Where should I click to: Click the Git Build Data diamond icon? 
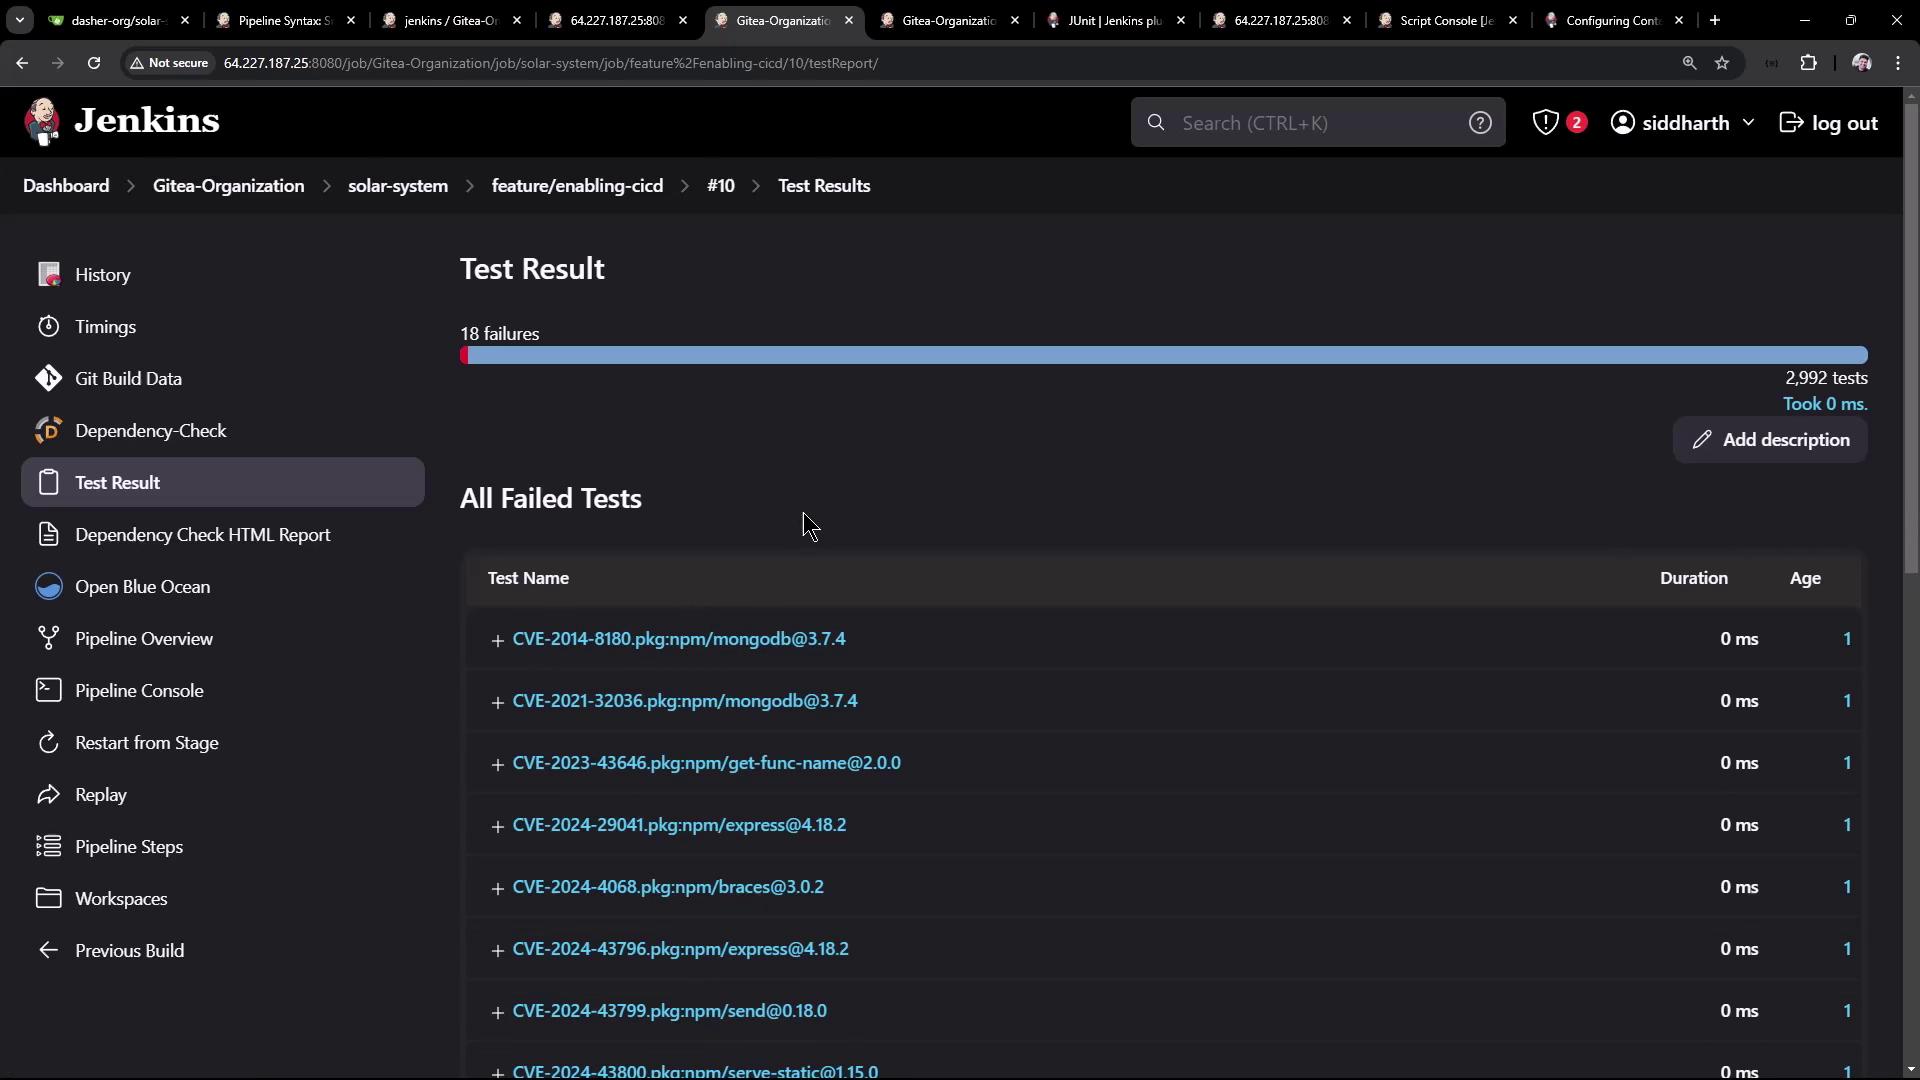(x=48, y=379)
